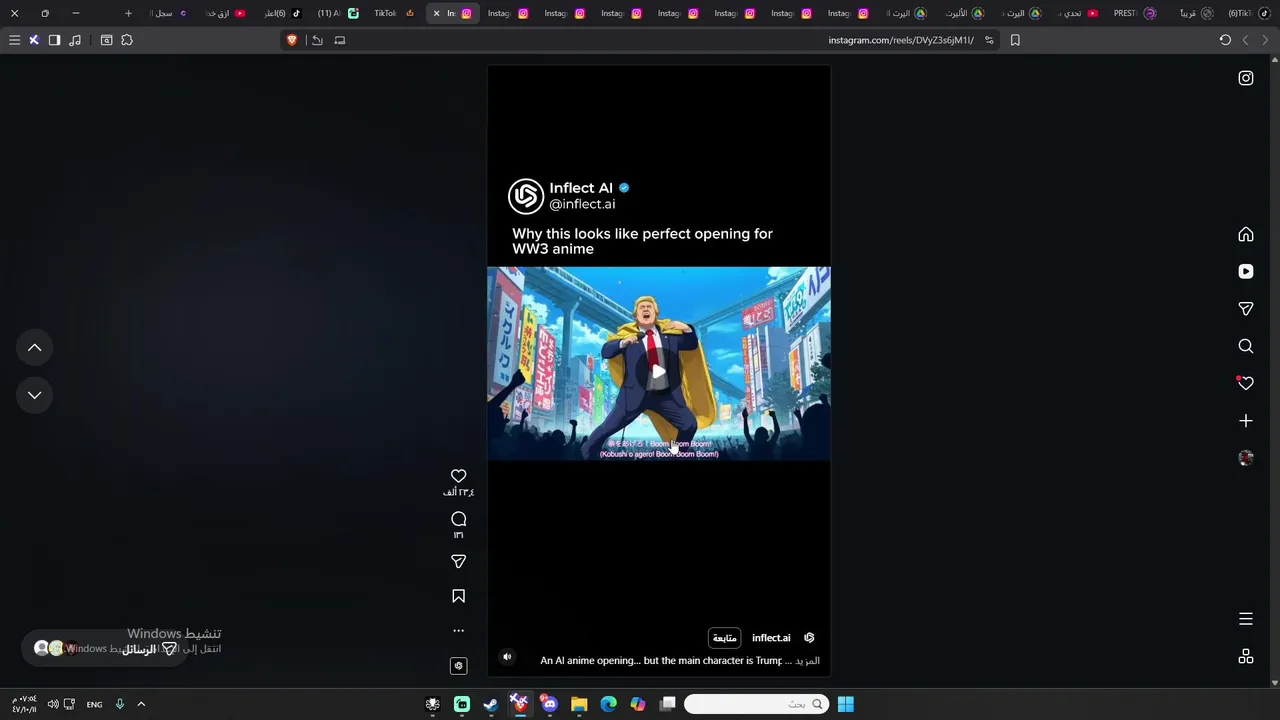Switch to the قريباً tab
This screenshot has width=1280, height=720.
pyautogui.click(x=1195, y=13)
